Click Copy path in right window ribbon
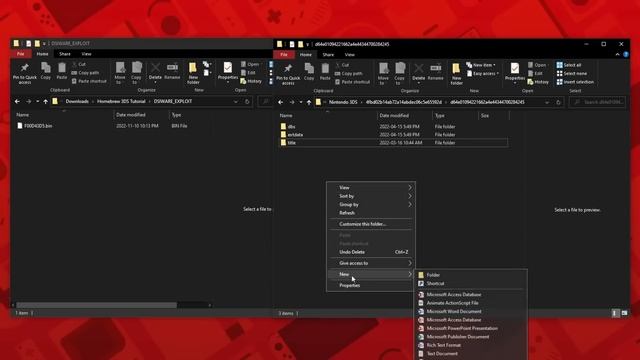The width and height of the screenshot is (640, 360). [348, 73]
